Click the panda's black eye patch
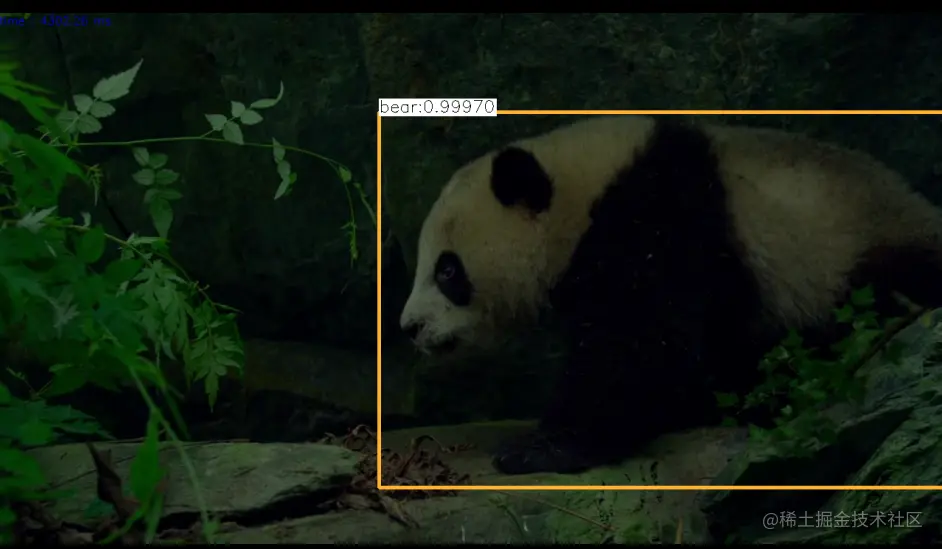 coord(453,279)
